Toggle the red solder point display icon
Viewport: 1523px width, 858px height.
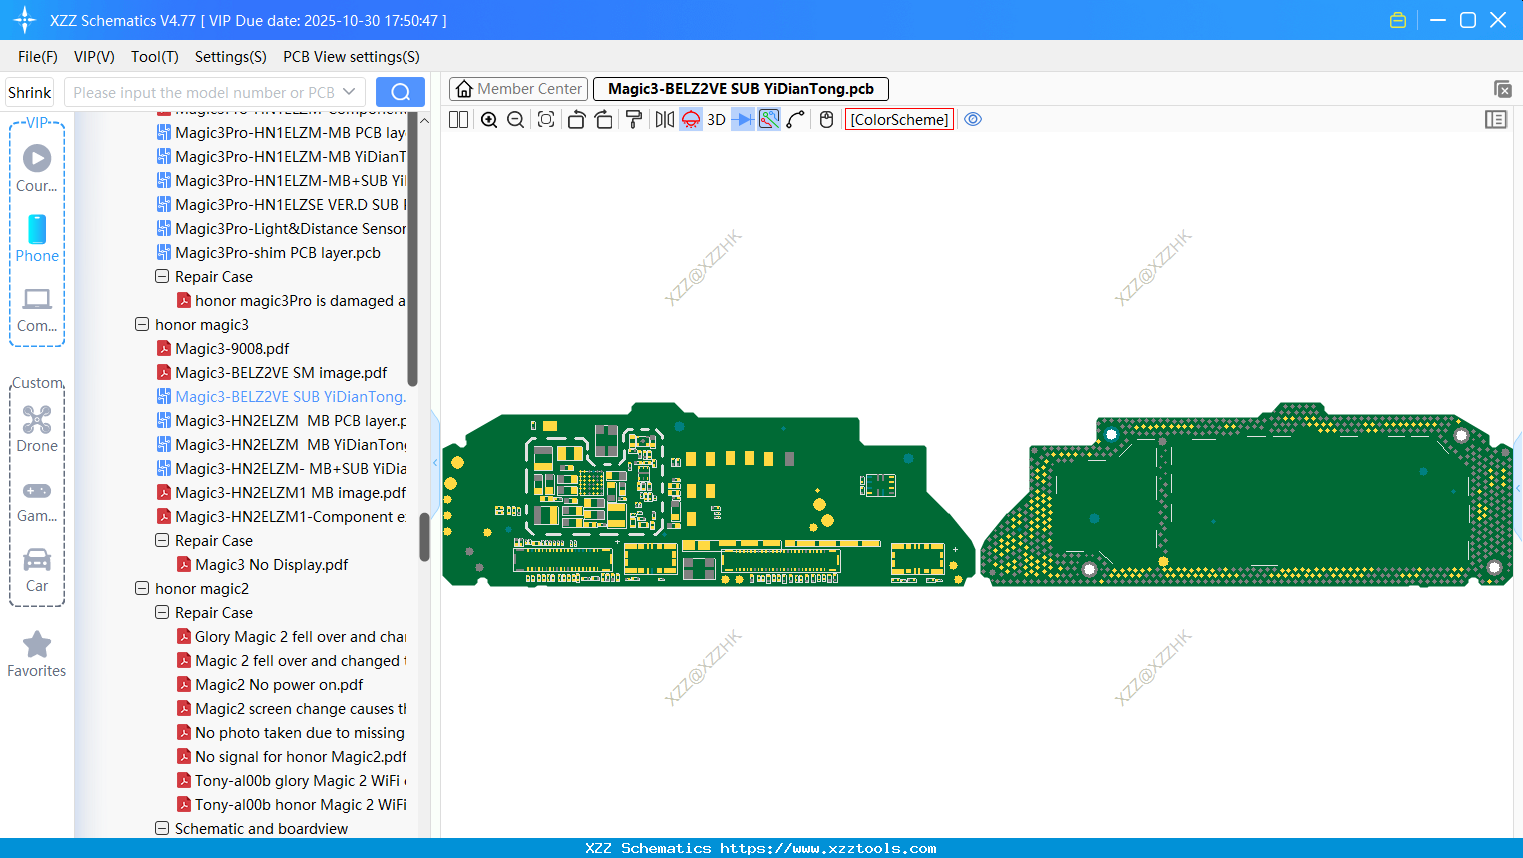coord(691,119)
